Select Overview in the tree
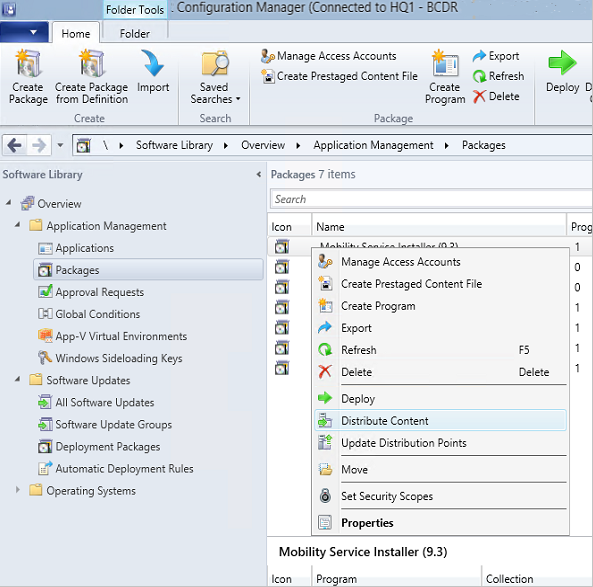The height and width of the screenshot is (587, 593). point(59,204)
